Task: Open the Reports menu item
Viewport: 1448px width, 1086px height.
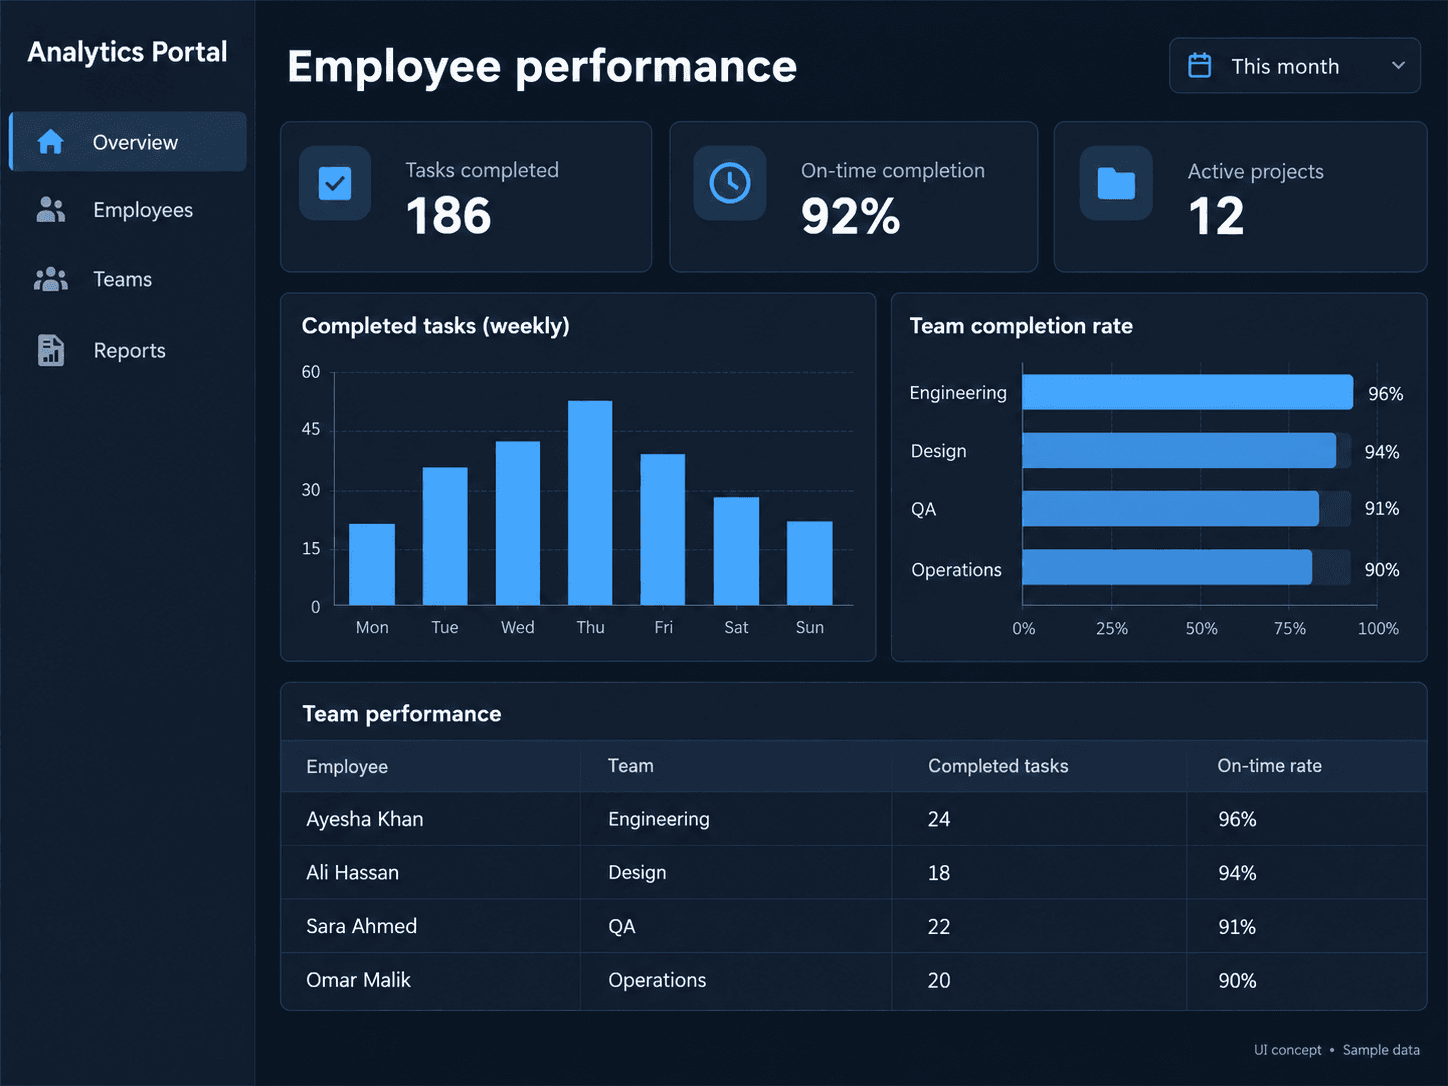Action: (128, 350)
